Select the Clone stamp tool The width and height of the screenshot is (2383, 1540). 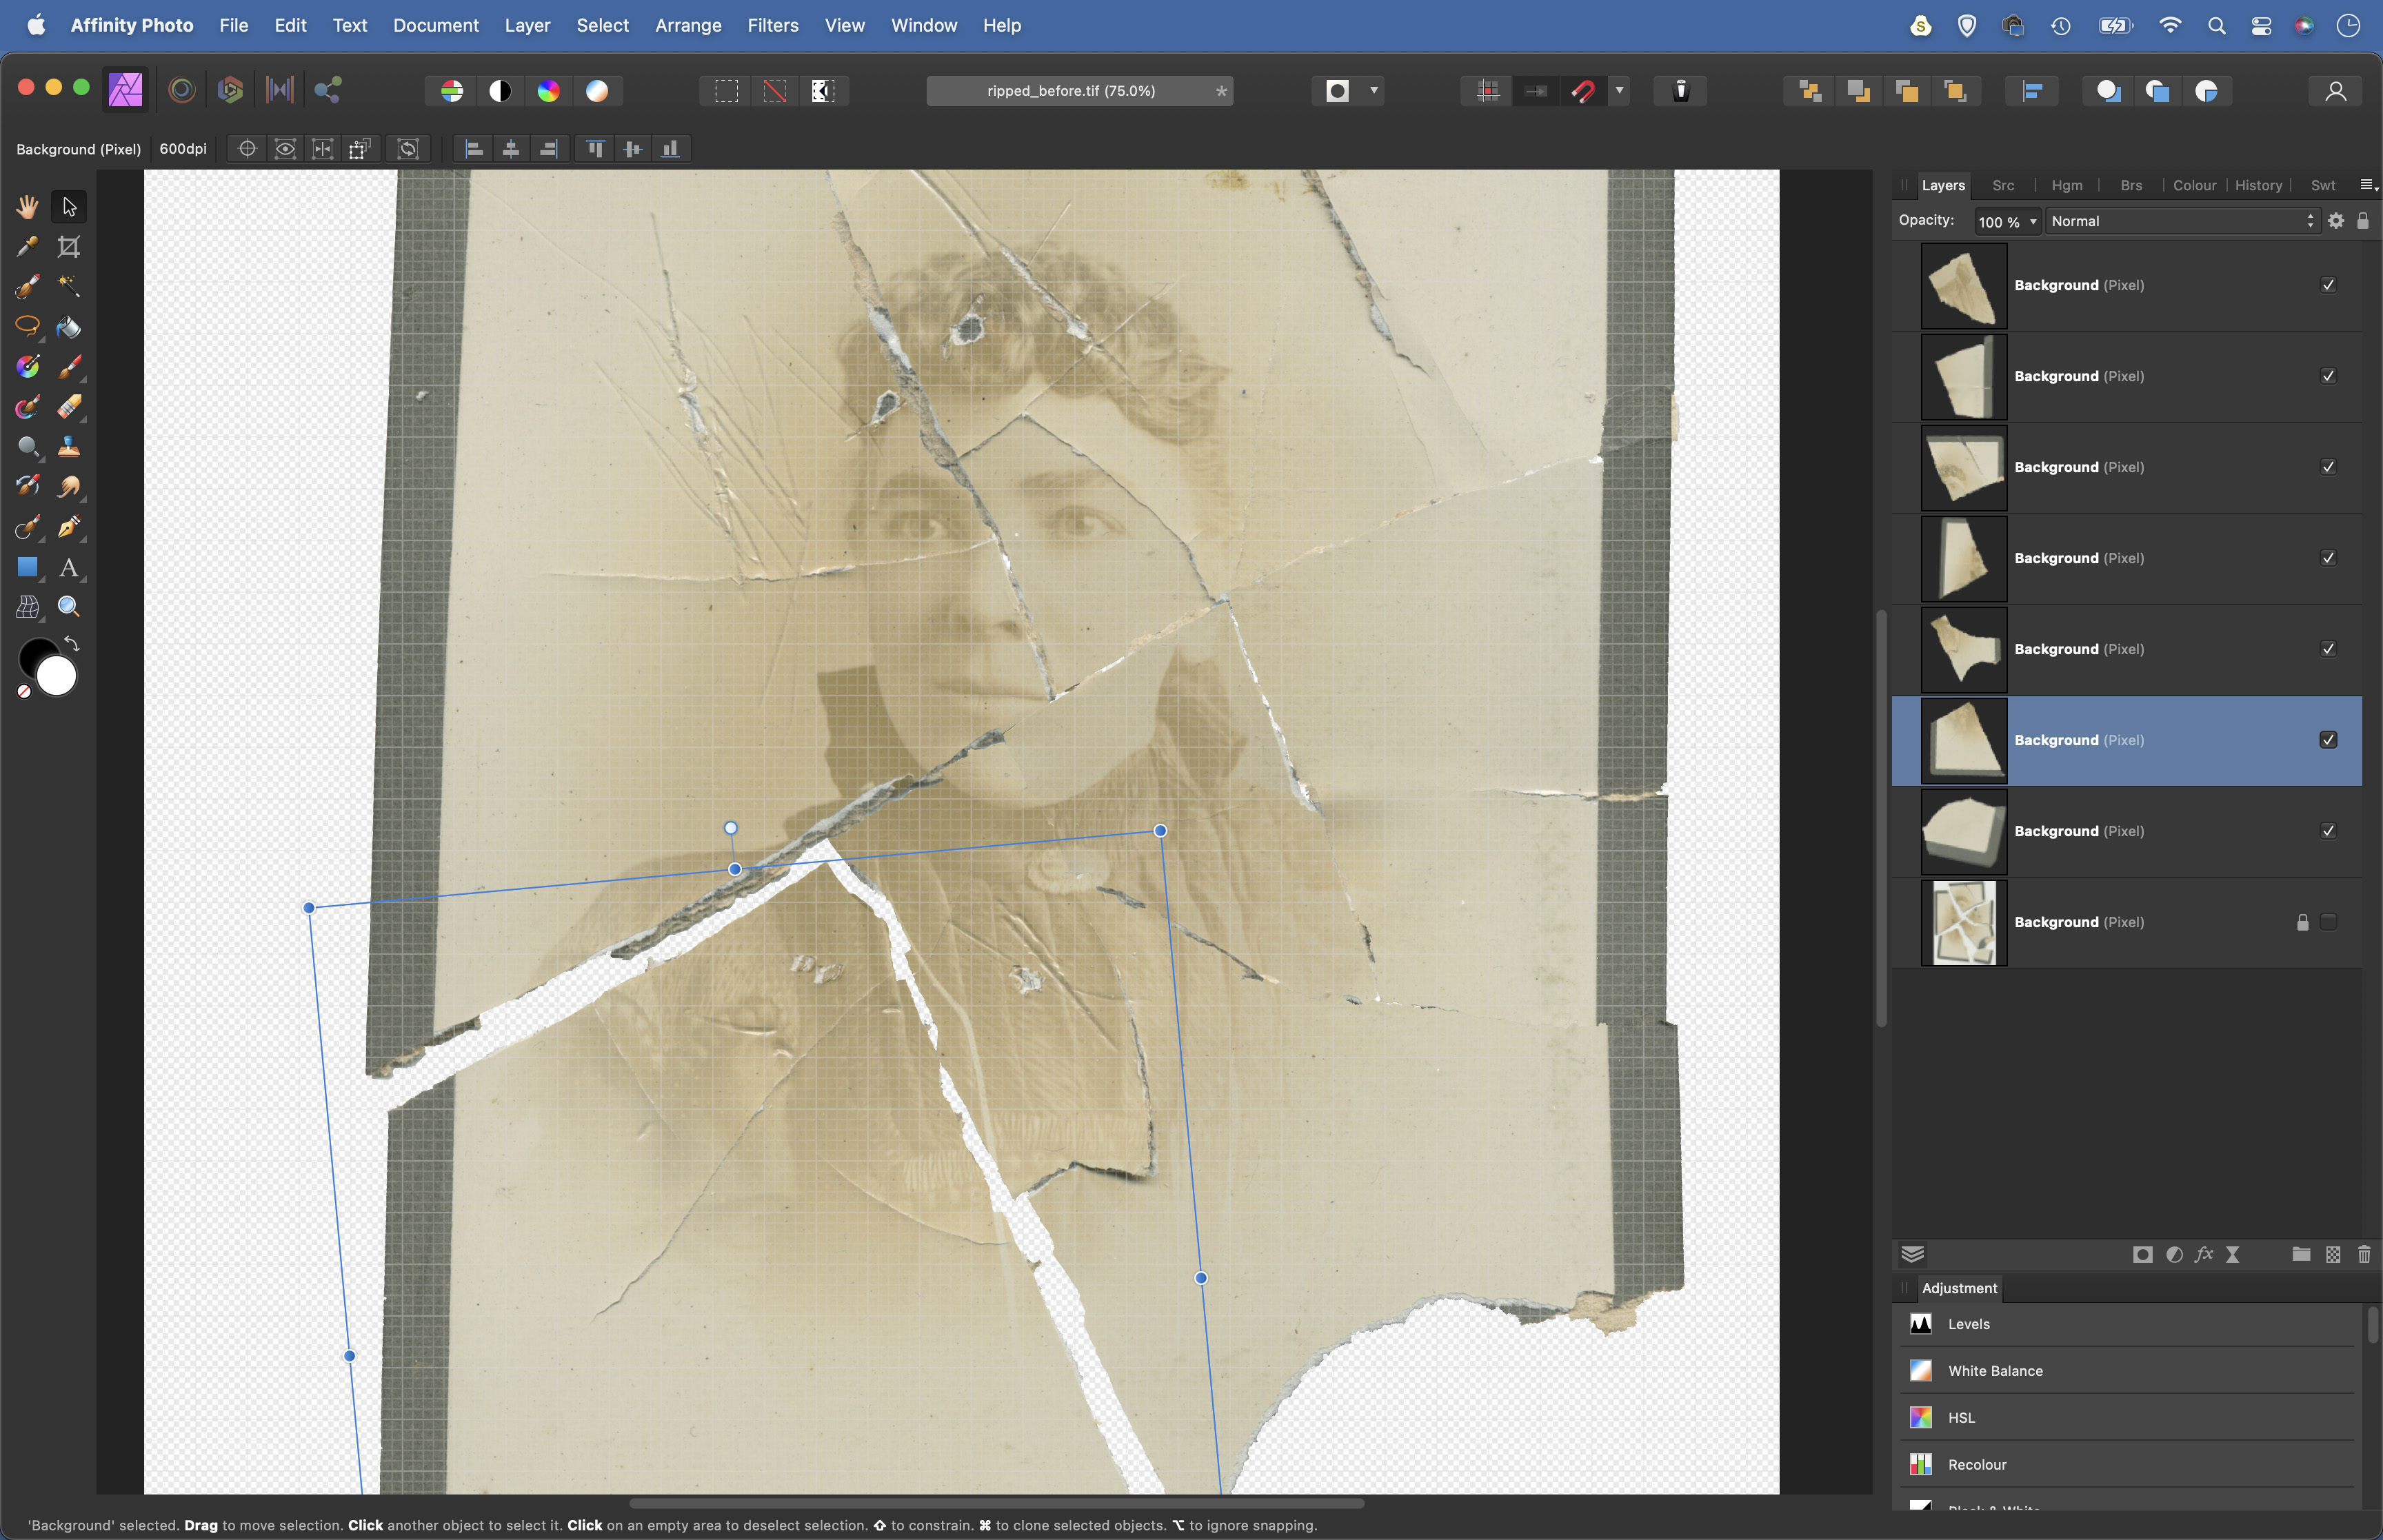point(69,447)
